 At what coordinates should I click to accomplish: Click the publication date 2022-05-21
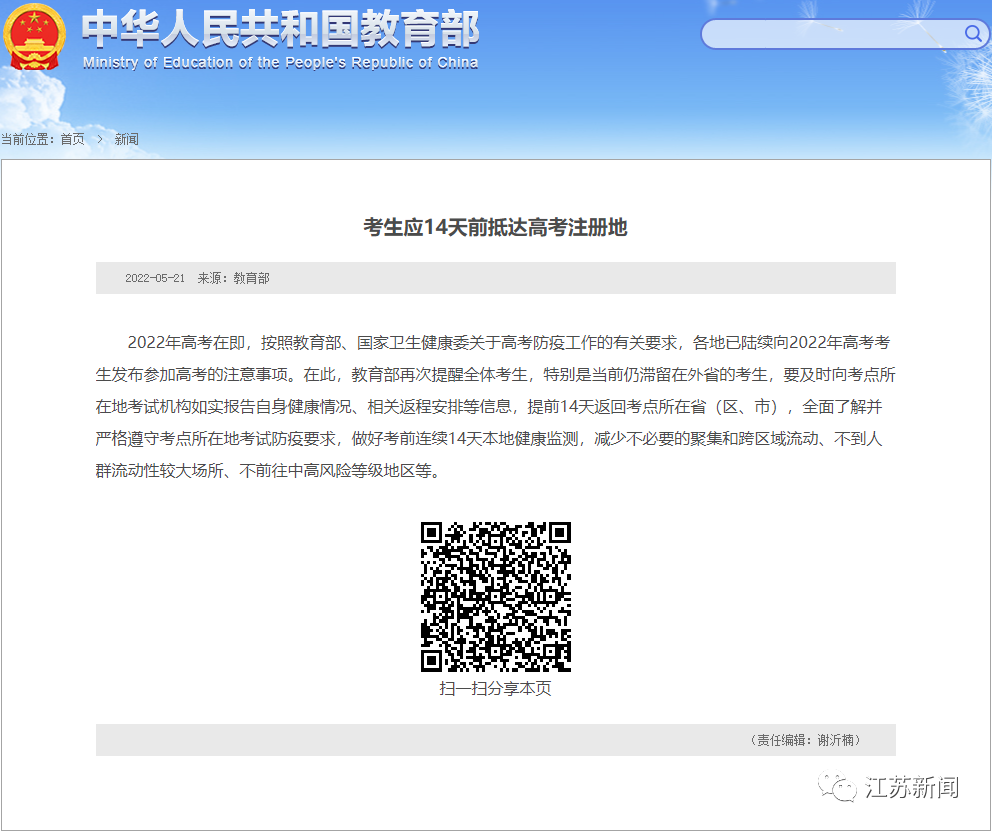[x=155, y=278]
